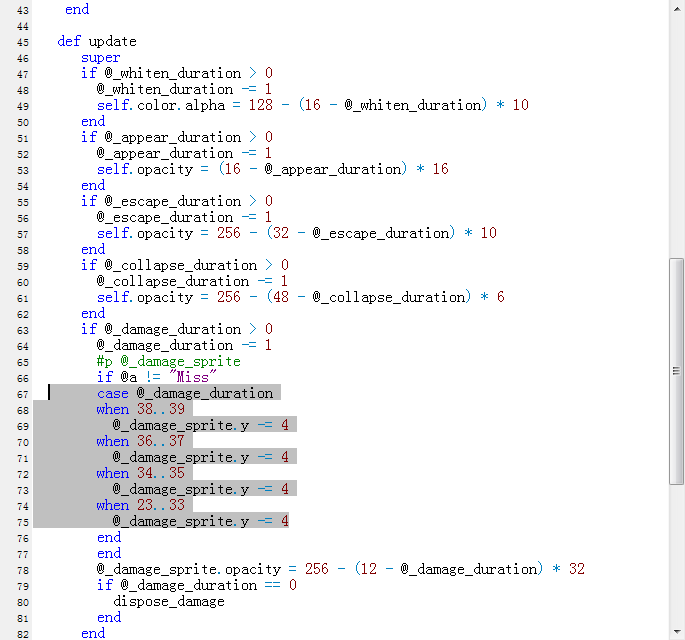Click the 'when 38..39' line
The width and height of the screenshot is (685, 640).
click(x=141, y=409)
